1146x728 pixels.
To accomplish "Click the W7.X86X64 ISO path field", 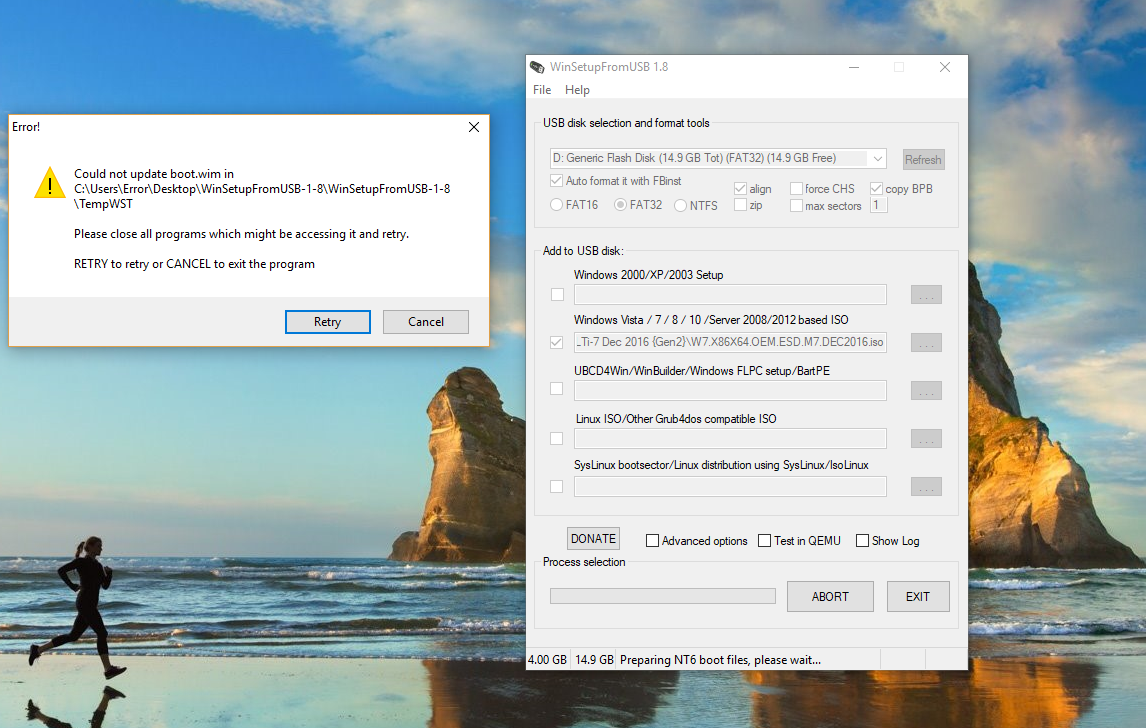I will (x=730, y=342).
